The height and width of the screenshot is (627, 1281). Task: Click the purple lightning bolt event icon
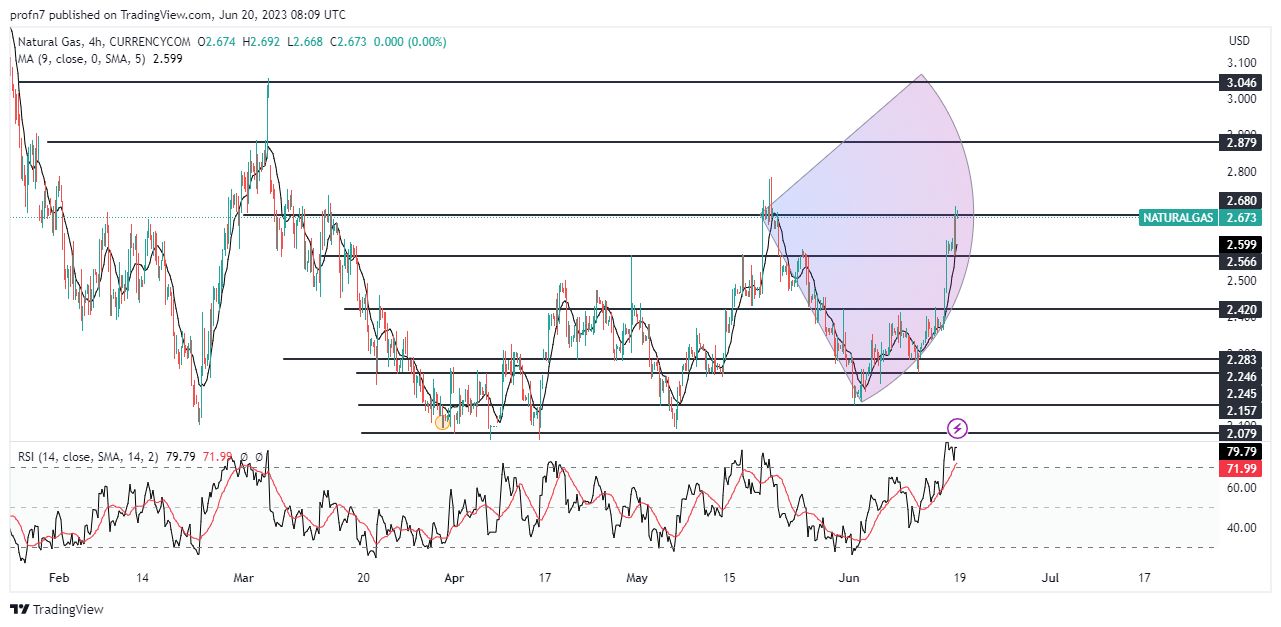957,428
